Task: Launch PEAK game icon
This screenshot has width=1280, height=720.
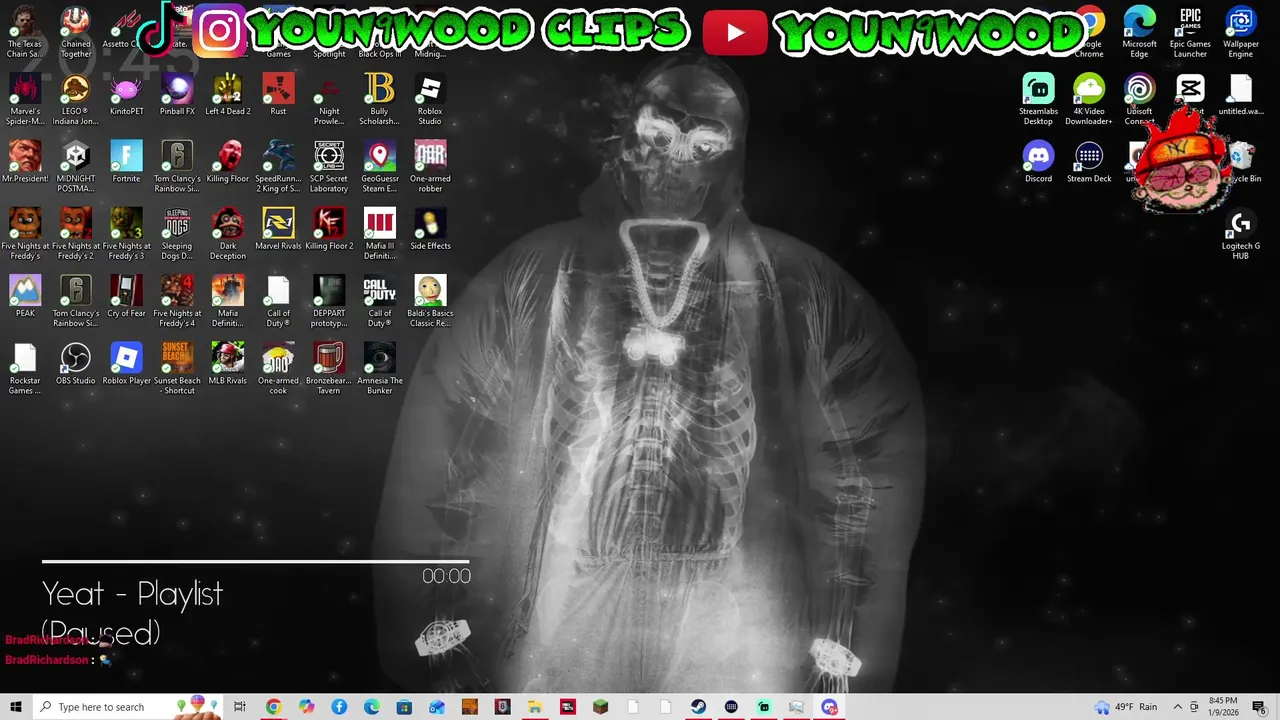Action: point(25,297)
